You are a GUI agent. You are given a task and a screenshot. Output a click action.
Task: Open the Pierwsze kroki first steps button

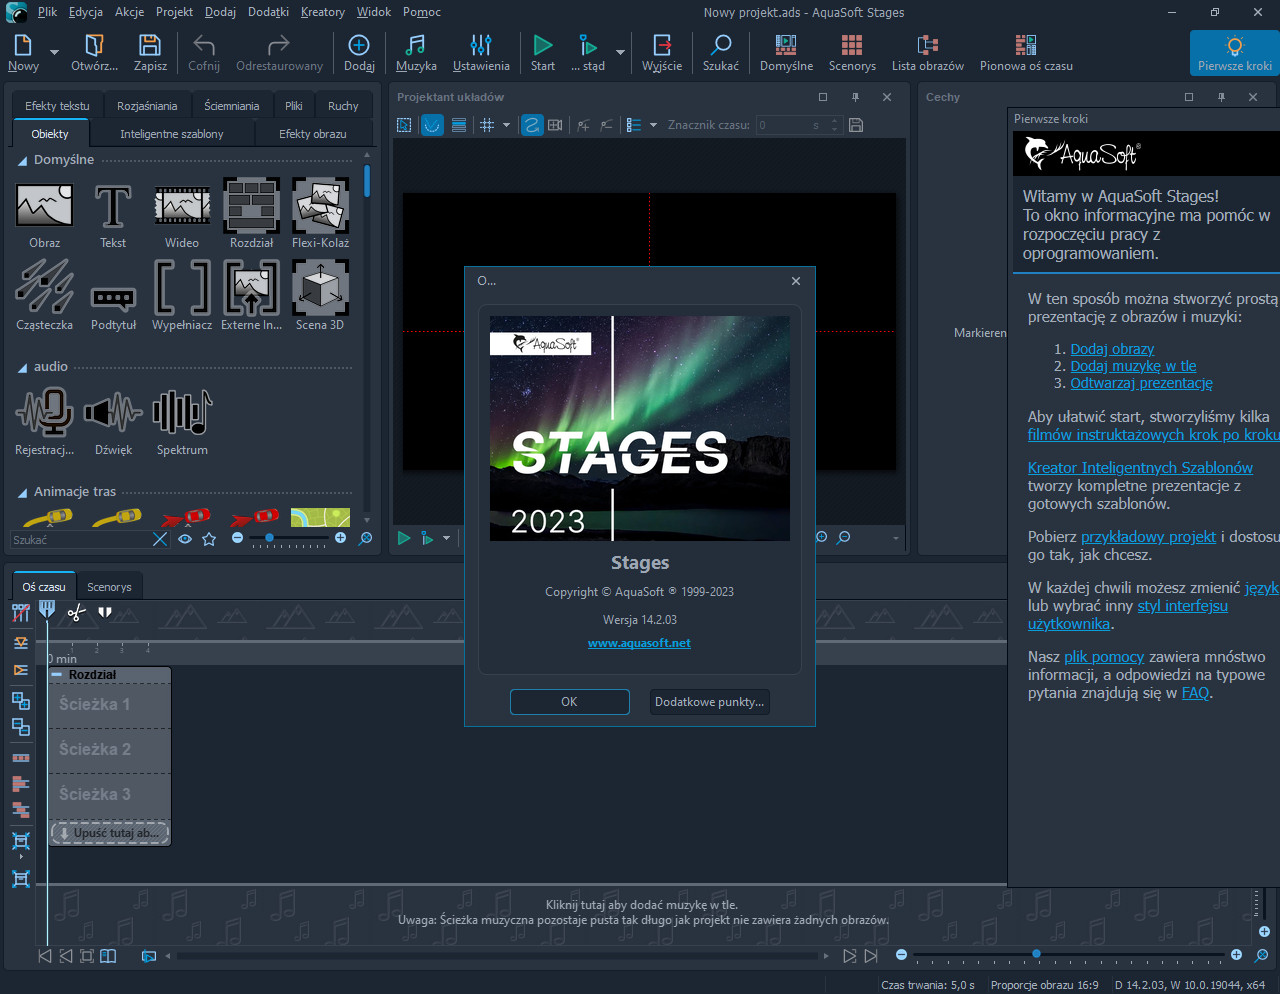[1235, 52]
